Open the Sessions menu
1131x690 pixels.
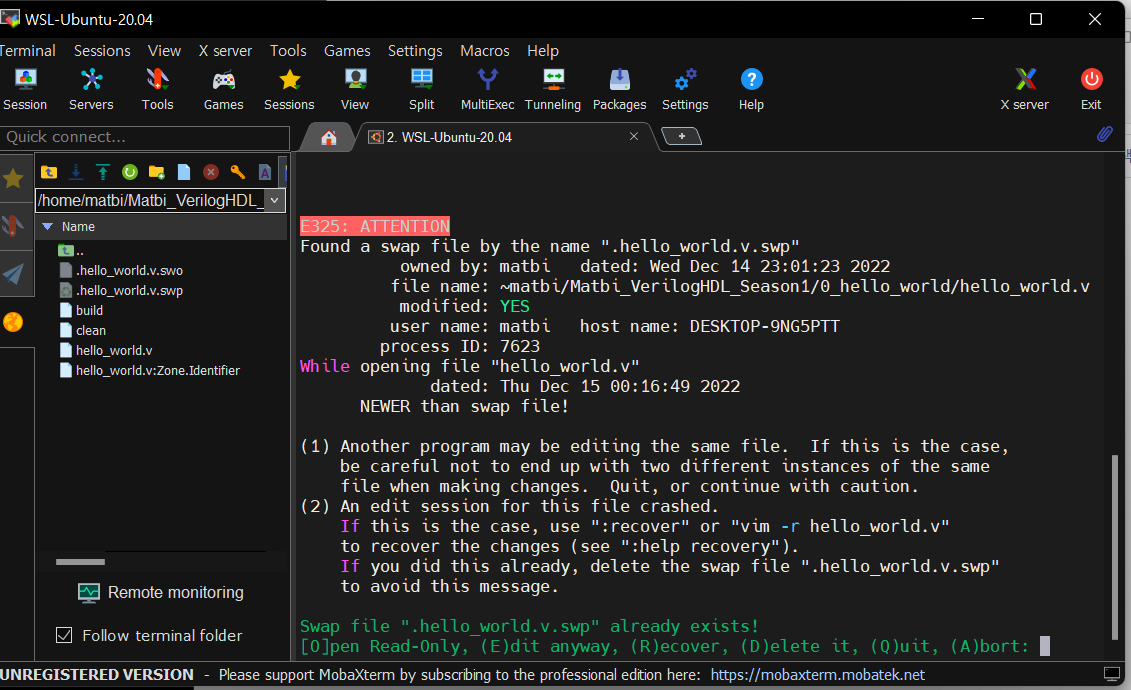(x=102, y=51)
